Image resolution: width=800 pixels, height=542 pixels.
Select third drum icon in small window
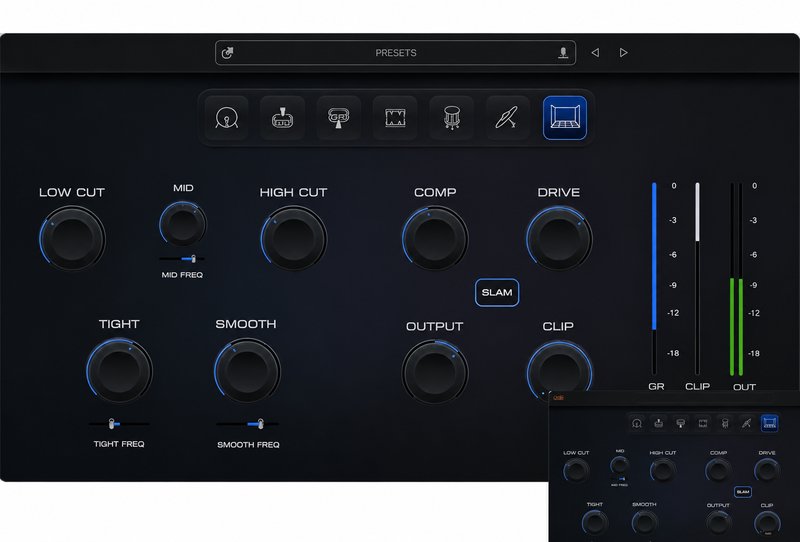[681, 423]
